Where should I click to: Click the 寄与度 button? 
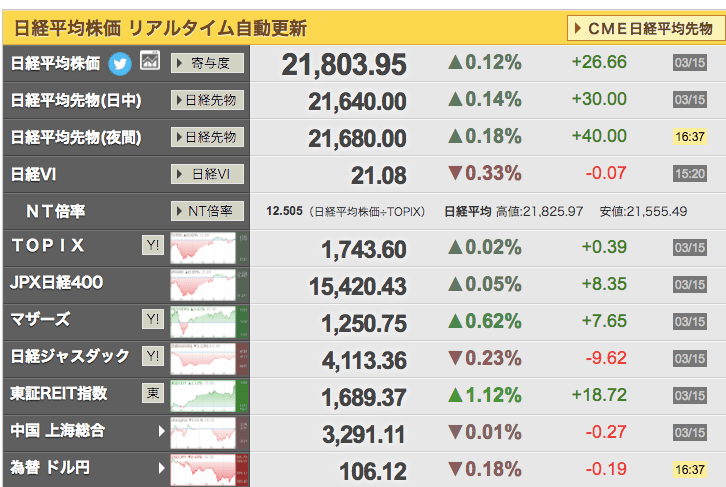tap(207, 63)
